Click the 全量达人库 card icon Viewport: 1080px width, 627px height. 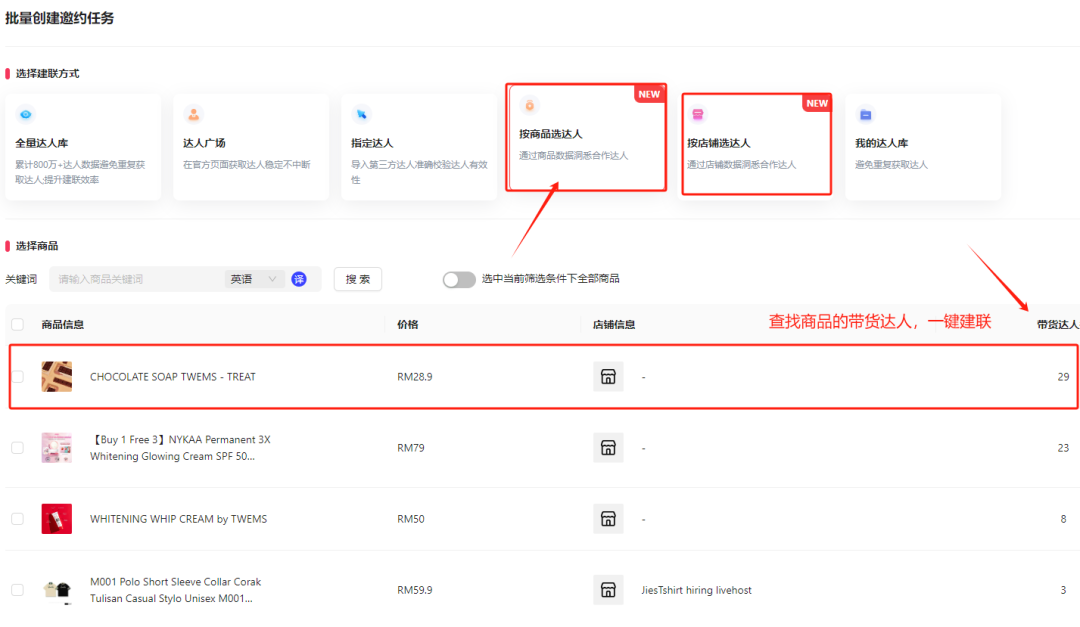(x=26, y=114)
